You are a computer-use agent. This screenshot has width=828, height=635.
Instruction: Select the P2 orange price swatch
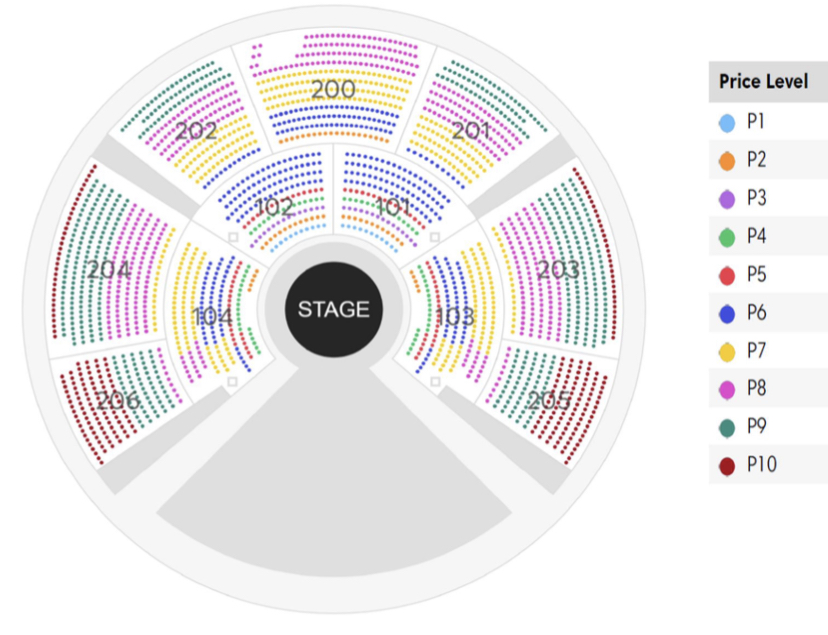coord(727,161)
